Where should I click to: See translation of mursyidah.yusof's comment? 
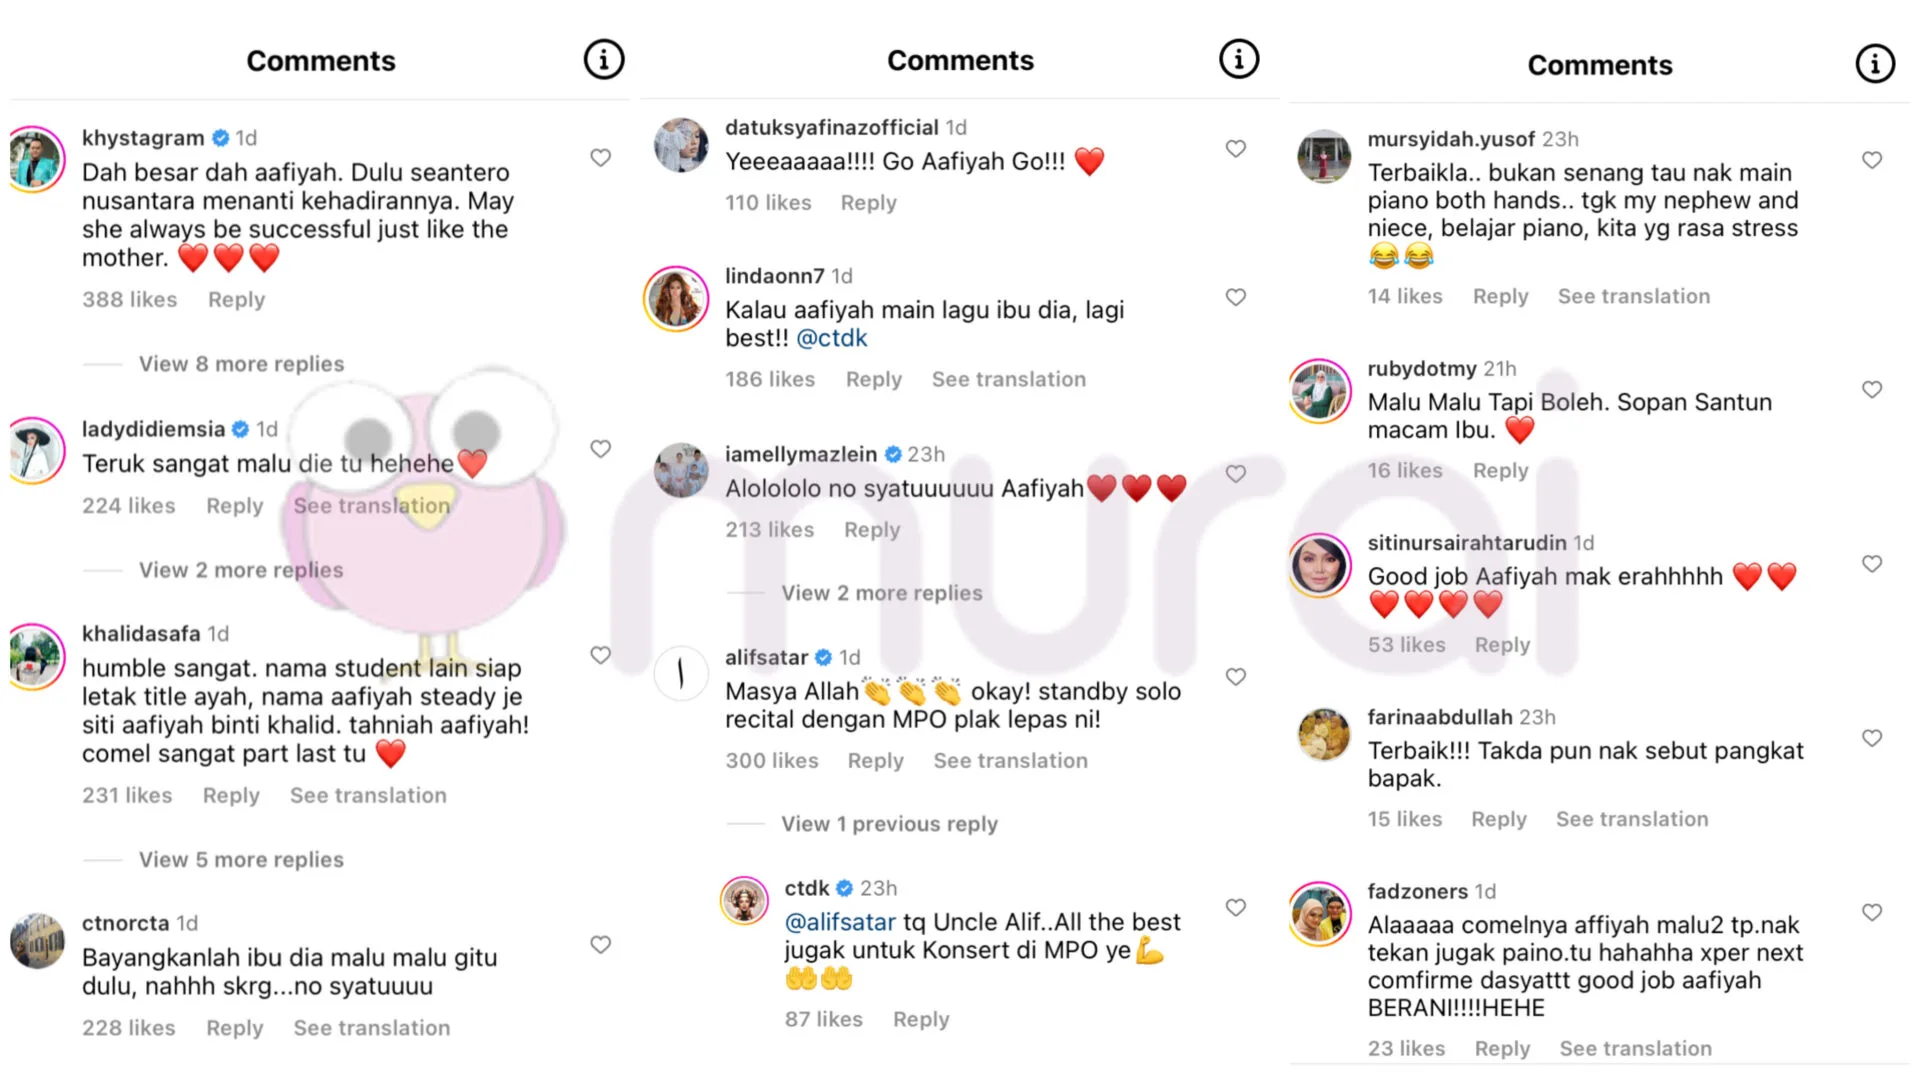(x=1633, y=297)
